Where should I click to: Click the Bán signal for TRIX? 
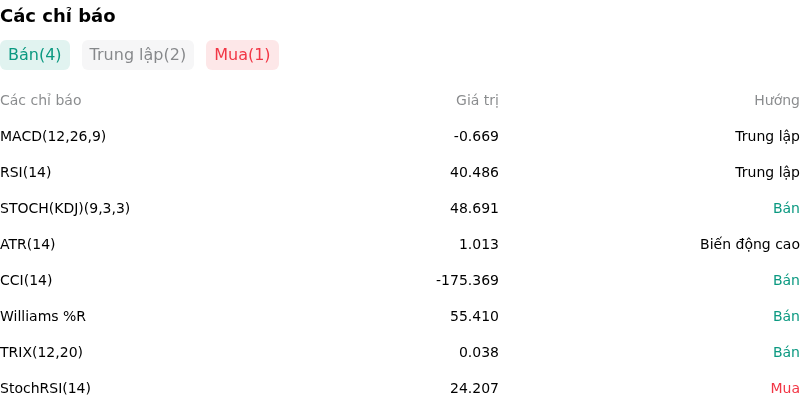(x=786, y=352)
